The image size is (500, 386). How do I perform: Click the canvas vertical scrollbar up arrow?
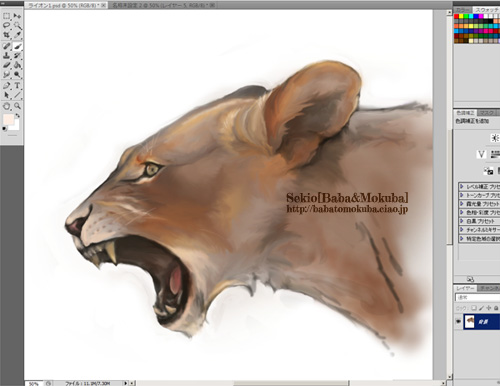[x=450, y=13]
